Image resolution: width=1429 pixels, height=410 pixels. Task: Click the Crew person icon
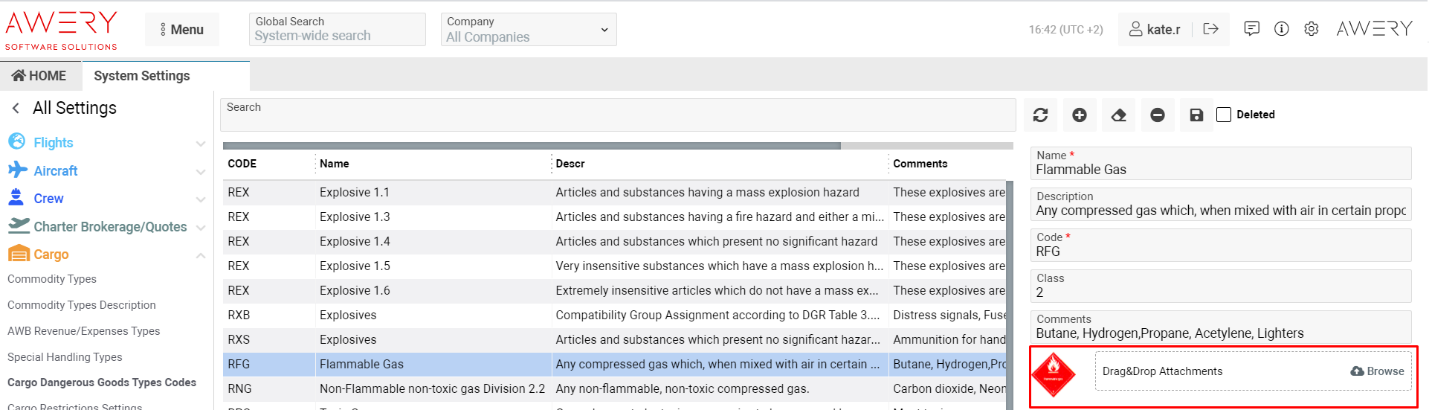tap(17, 198)
